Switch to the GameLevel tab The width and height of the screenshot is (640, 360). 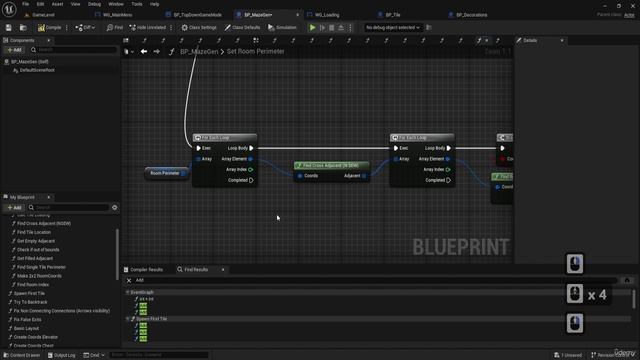[x=43, y=15]
